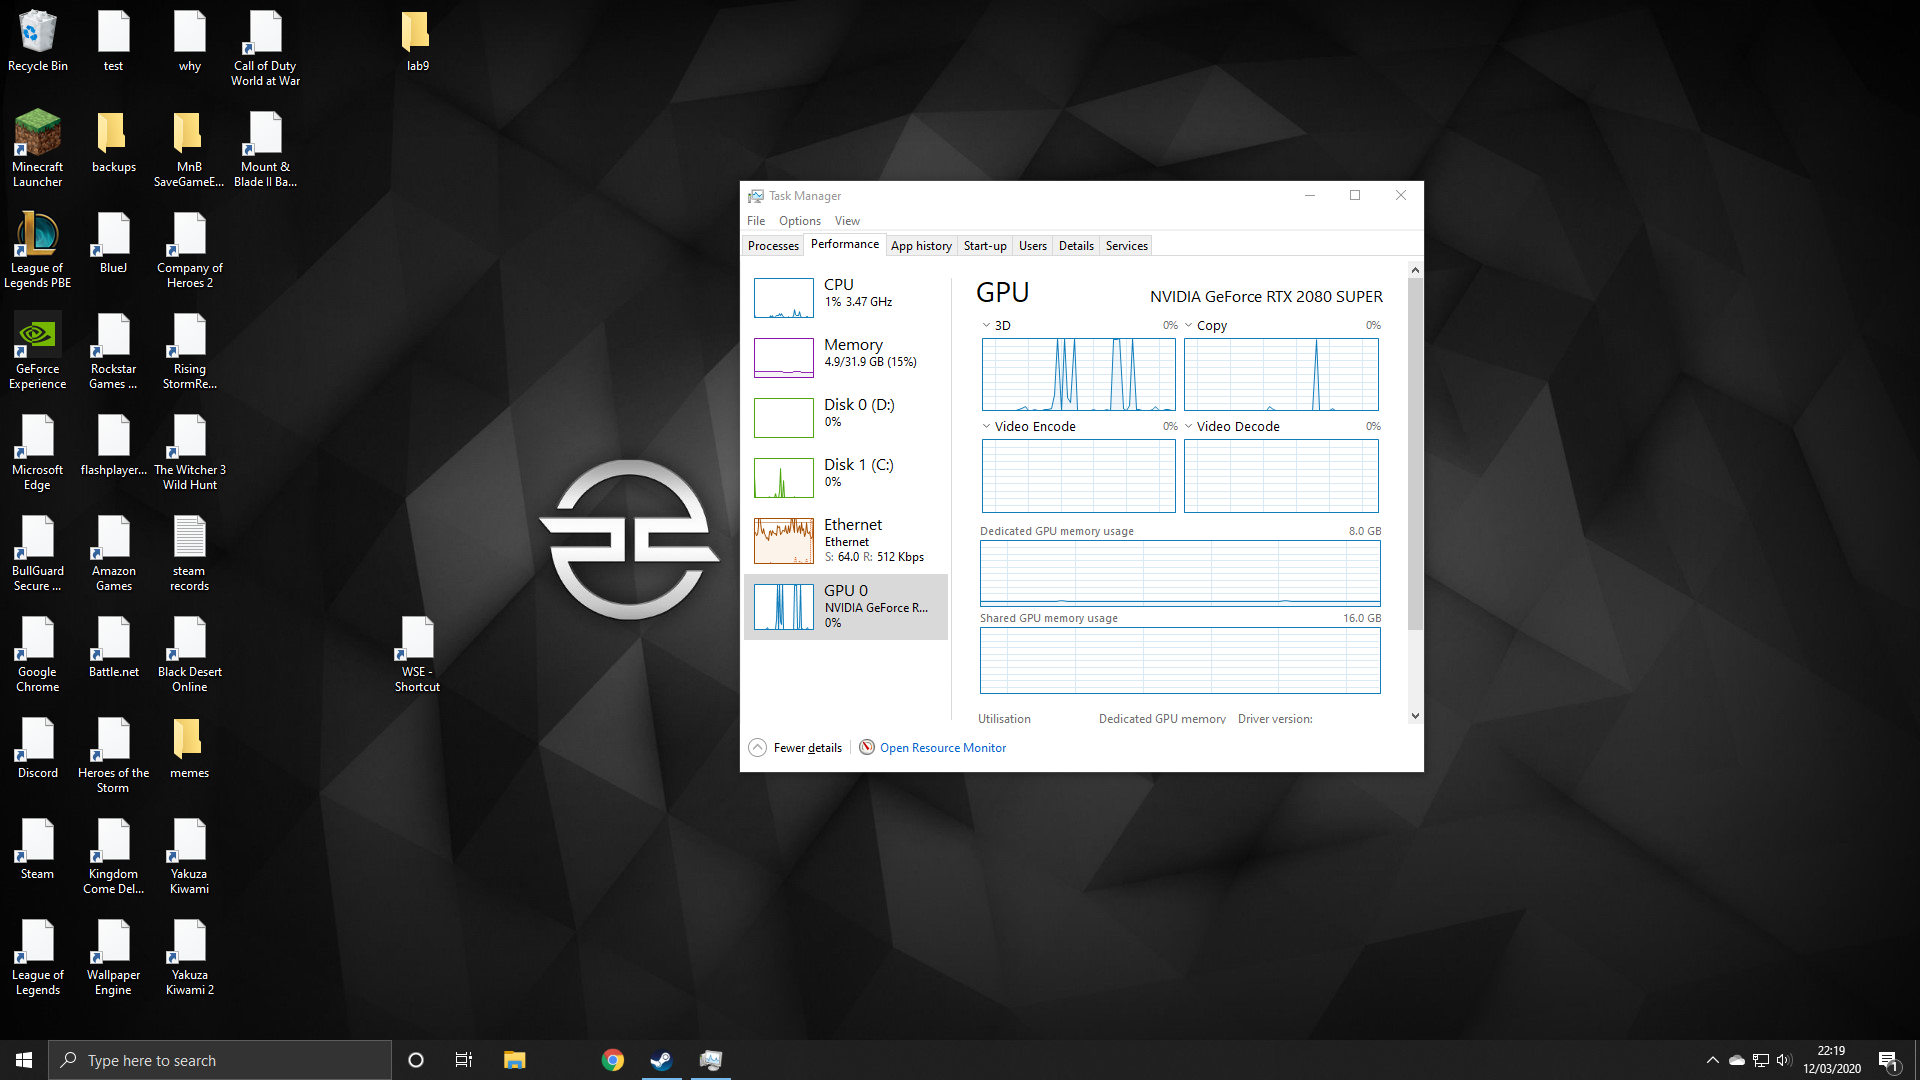Switch to the Users tab

click(1033, 246)
